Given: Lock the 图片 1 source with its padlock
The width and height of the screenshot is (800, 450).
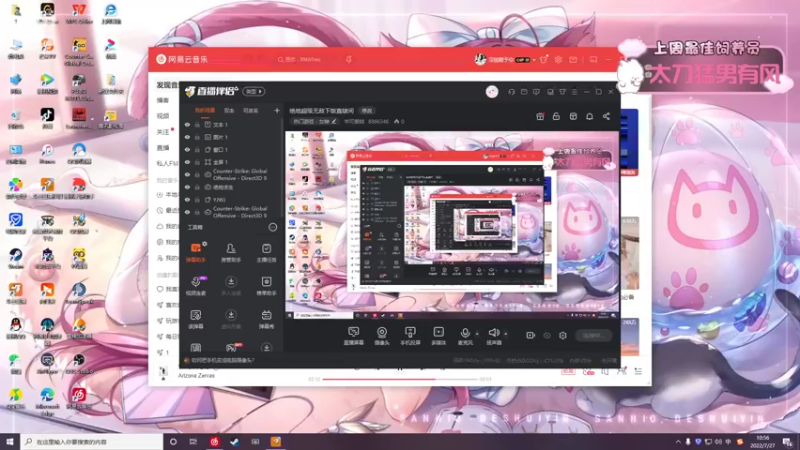Looking at the screenshot, I should click(x=197, y=137).
